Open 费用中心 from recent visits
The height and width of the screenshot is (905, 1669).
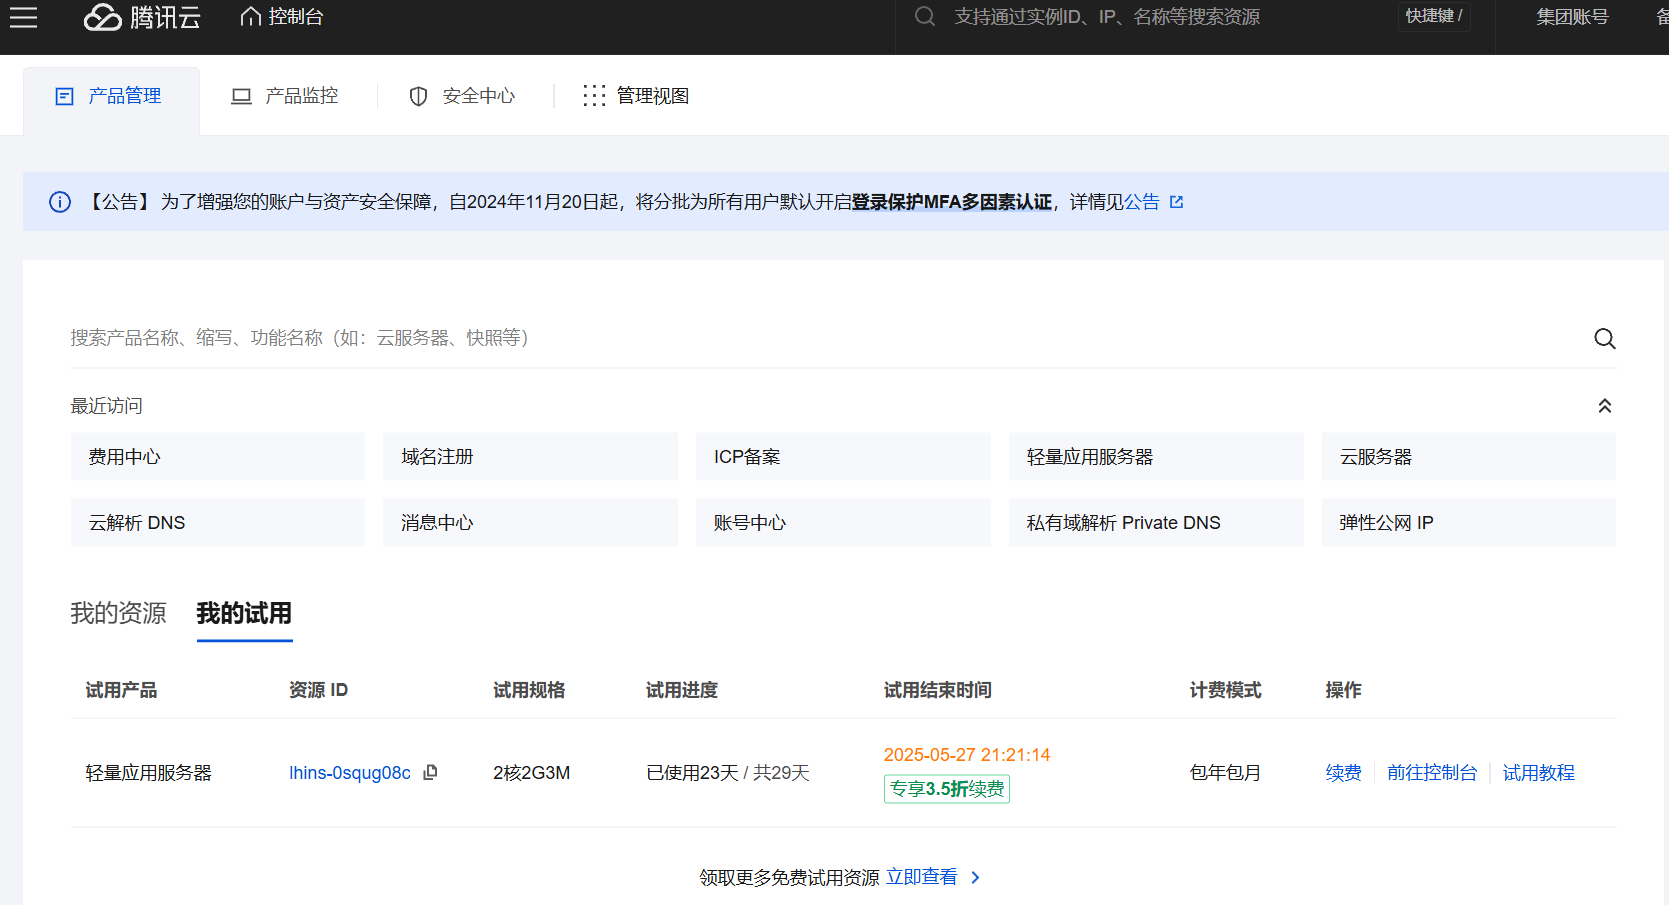(218, 457)
